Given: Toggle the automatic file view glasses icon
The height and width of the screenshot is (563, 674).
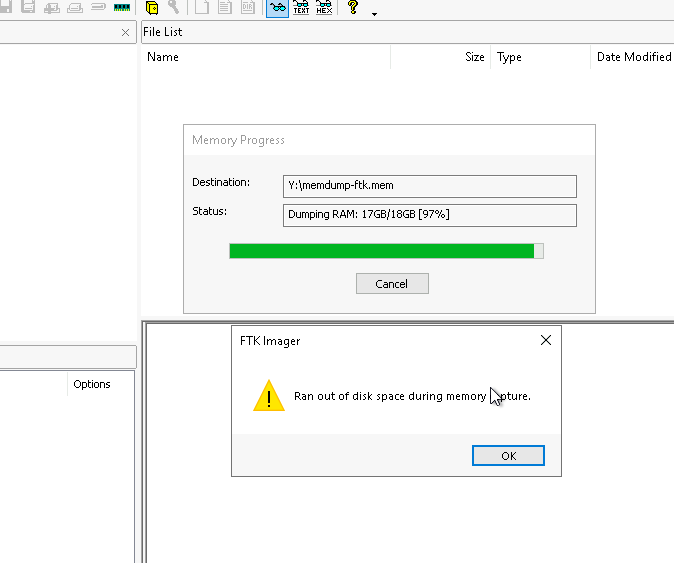Looking at the screenshot, I should [277, 8].
